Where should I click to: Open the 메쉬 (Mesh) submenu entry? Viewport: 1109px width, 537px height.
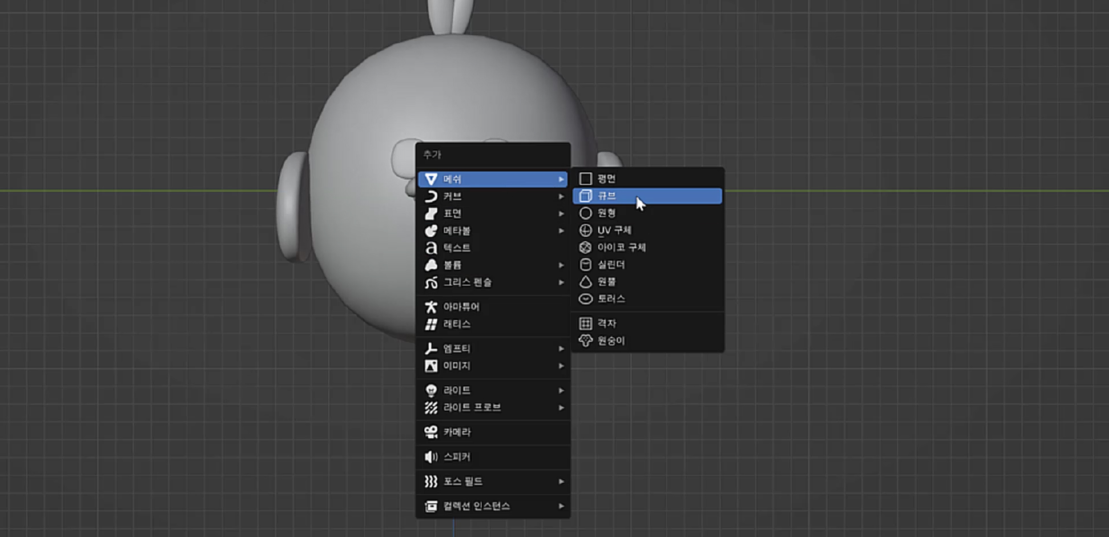coord(493,179)
